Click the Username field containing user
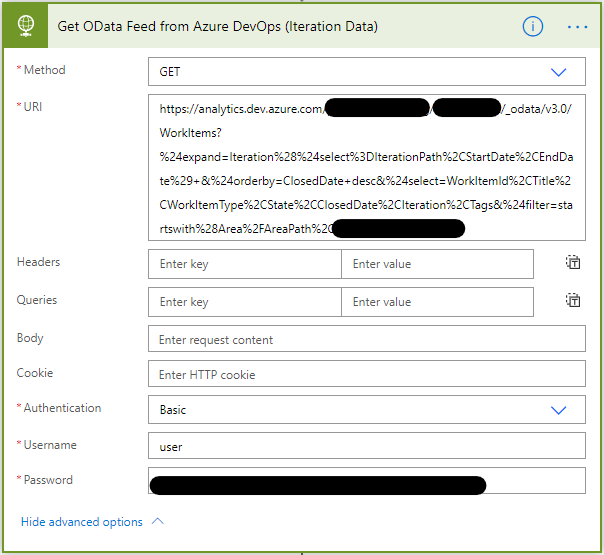Screen dimensions: 604x555 367,446
